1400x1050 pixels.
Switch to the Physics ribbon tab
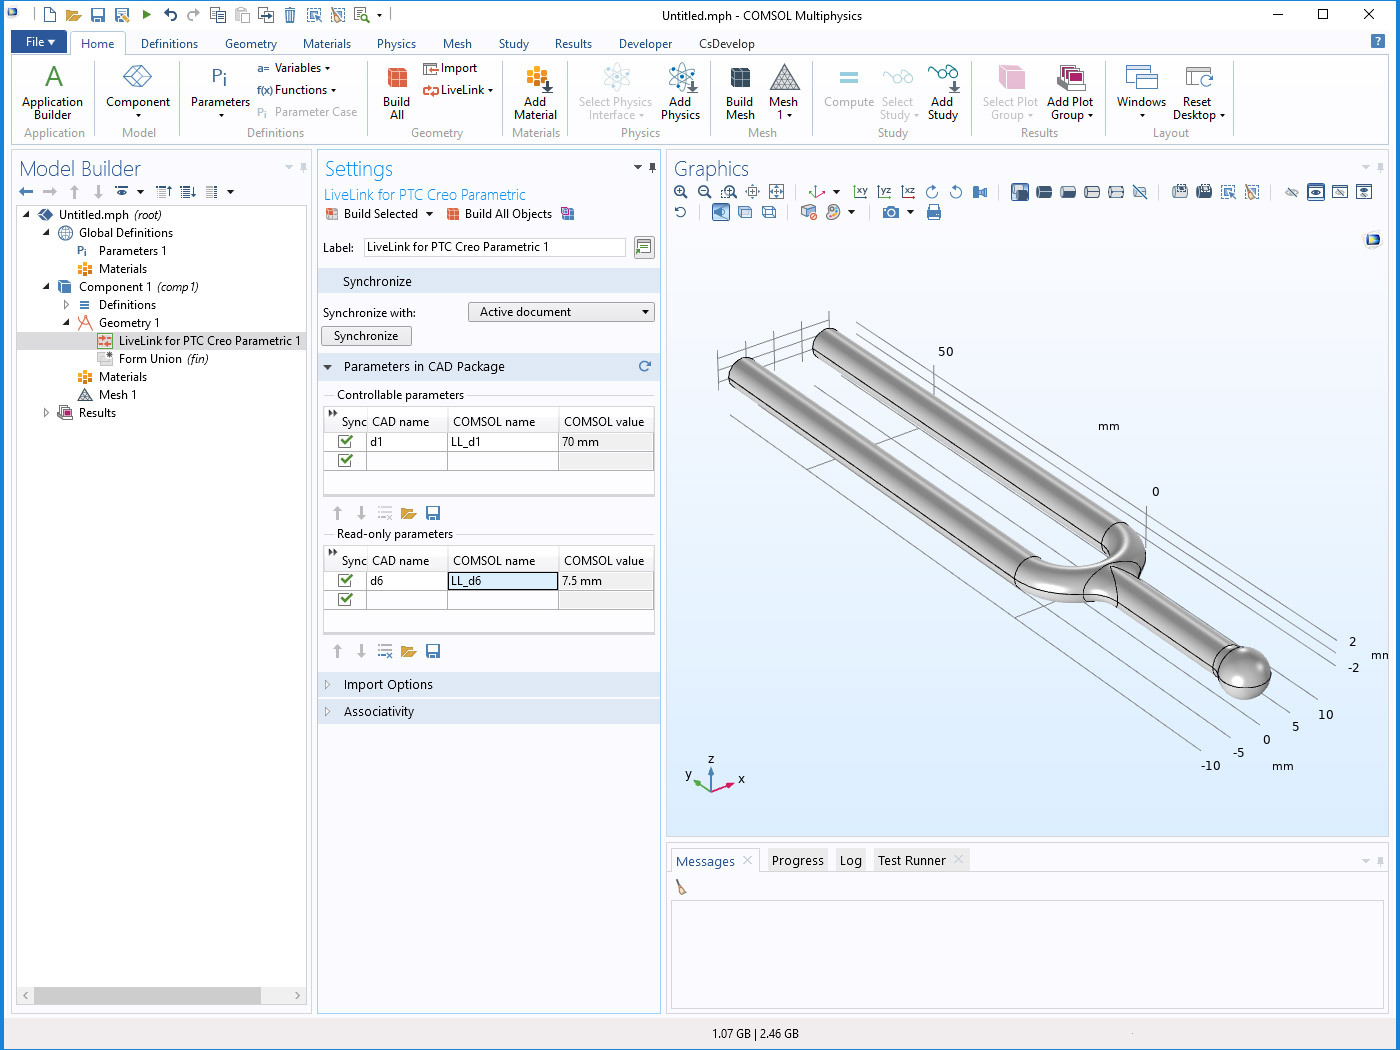click(396, 43)
